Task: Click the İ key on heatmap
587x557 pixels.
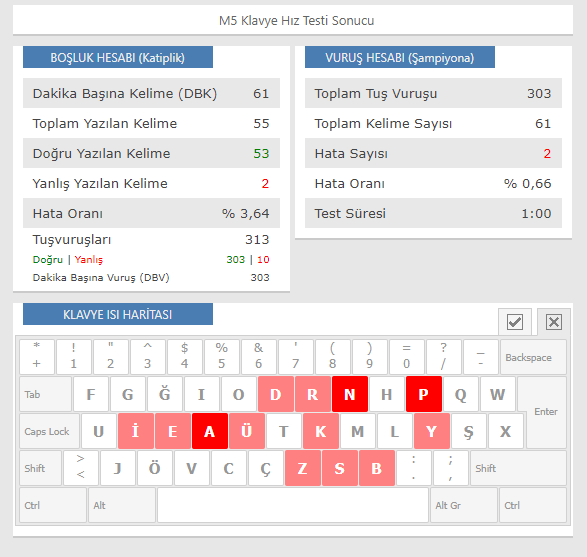Action: (x=136, y=431)
